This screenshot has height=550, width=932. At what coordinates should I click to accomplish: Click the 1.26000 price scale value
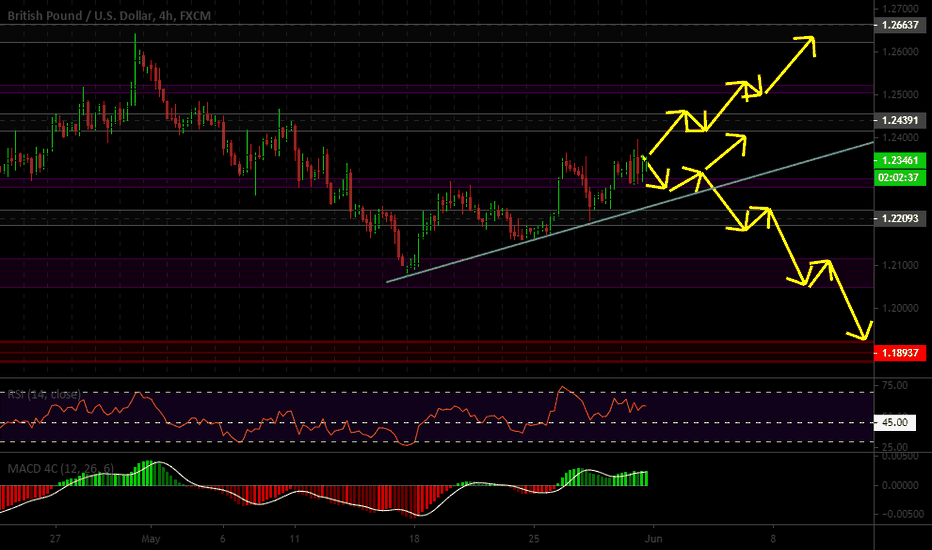point(900,52)
